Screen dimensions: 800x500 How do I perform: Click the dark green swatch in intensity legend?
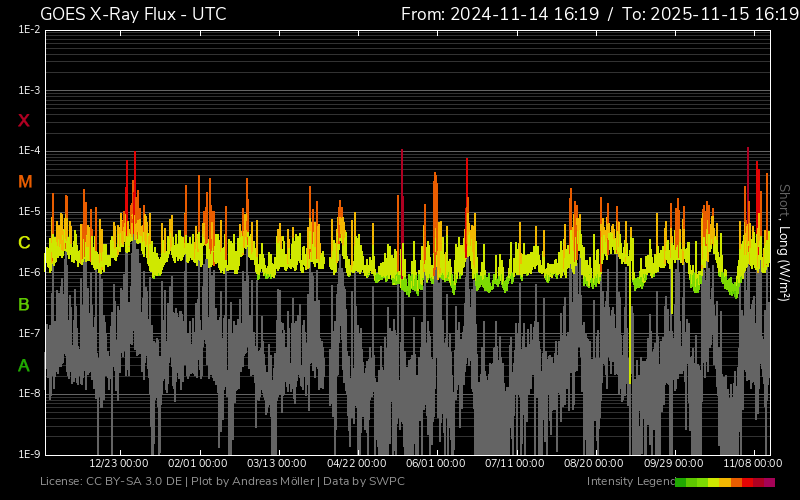coord(681,482)
